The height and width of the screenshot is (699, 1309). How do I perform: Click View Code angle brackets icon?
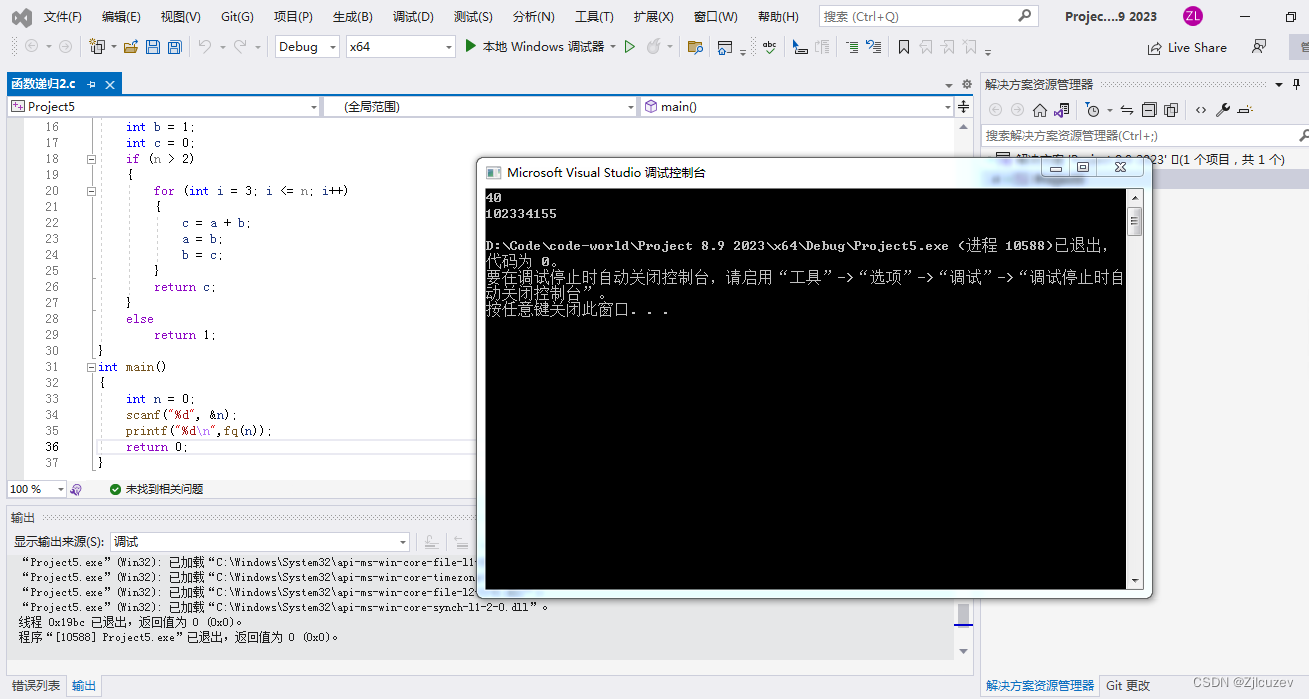[1201, 110]
